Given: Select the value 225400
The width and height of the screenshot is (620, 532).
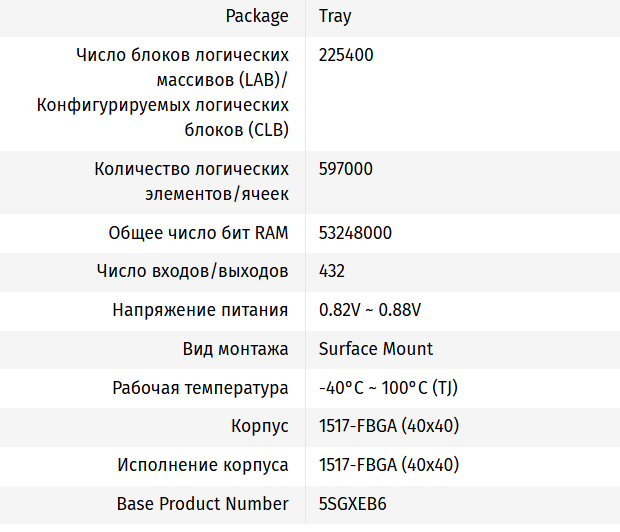Looking at the screenshot, I should point(346,55).
